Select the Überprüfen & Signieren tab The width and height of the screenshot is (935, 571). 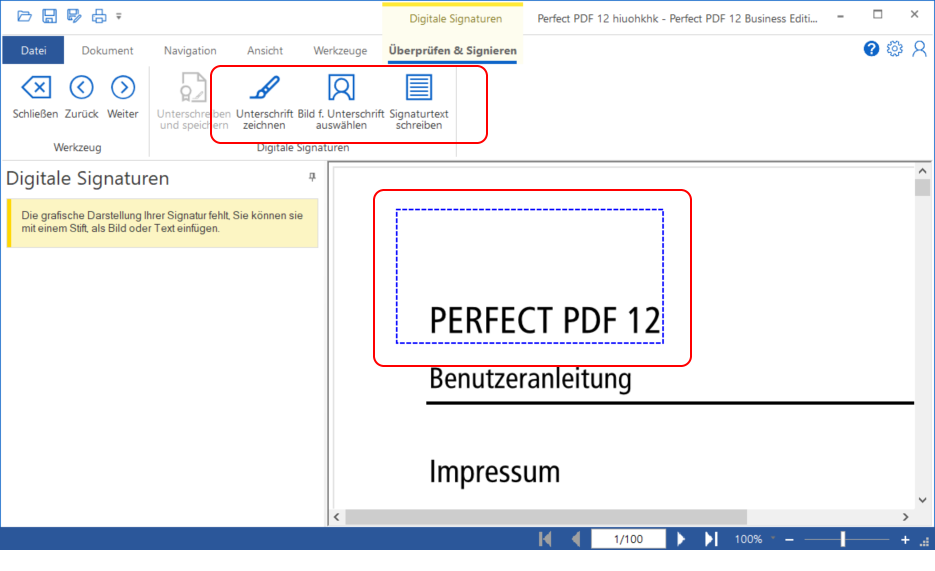[453, 51]
